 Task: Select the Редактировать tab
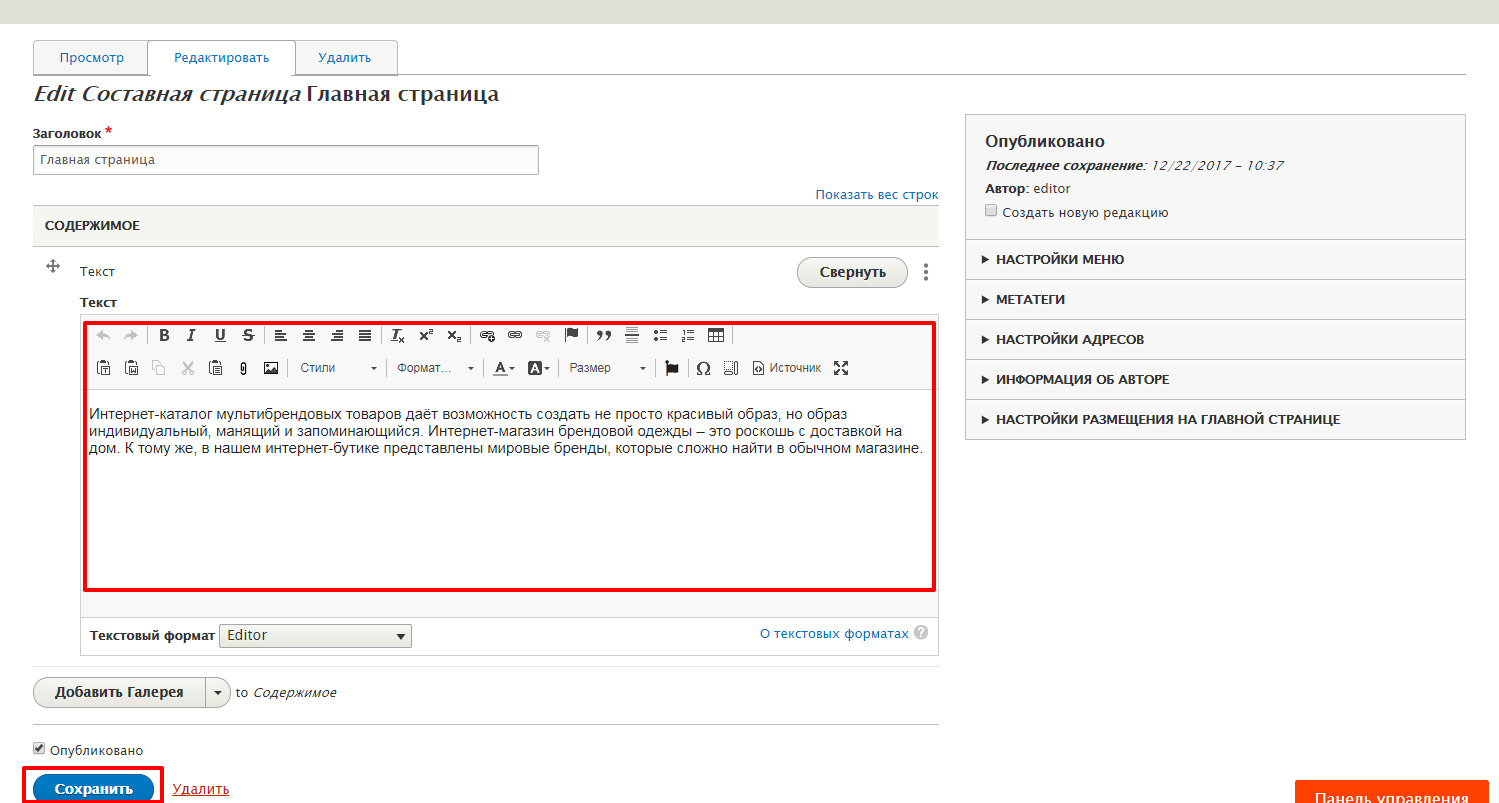point(222,58)
